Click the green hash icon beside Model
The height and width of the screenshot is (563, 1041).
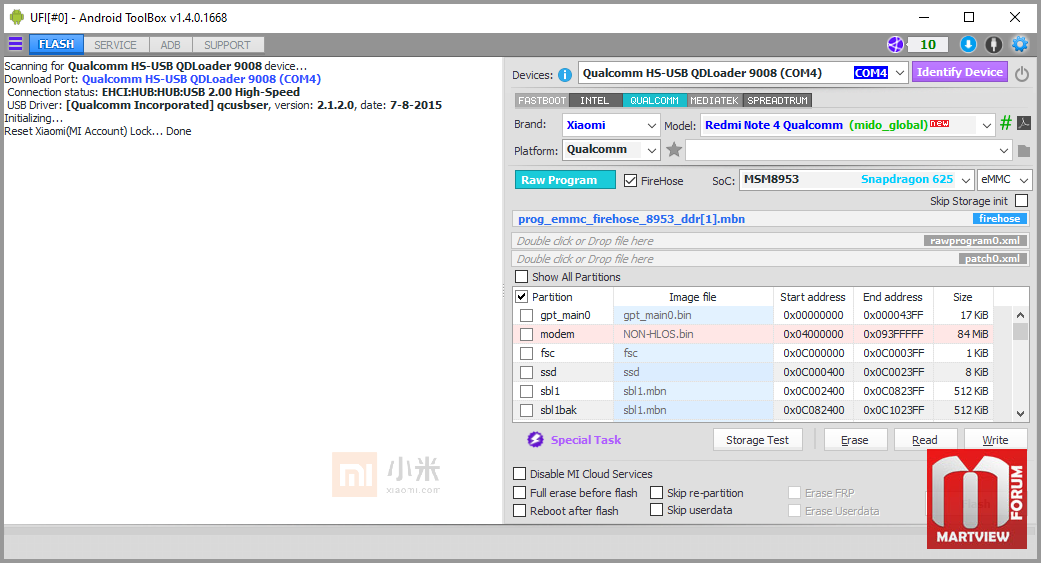pos(1006,123)
